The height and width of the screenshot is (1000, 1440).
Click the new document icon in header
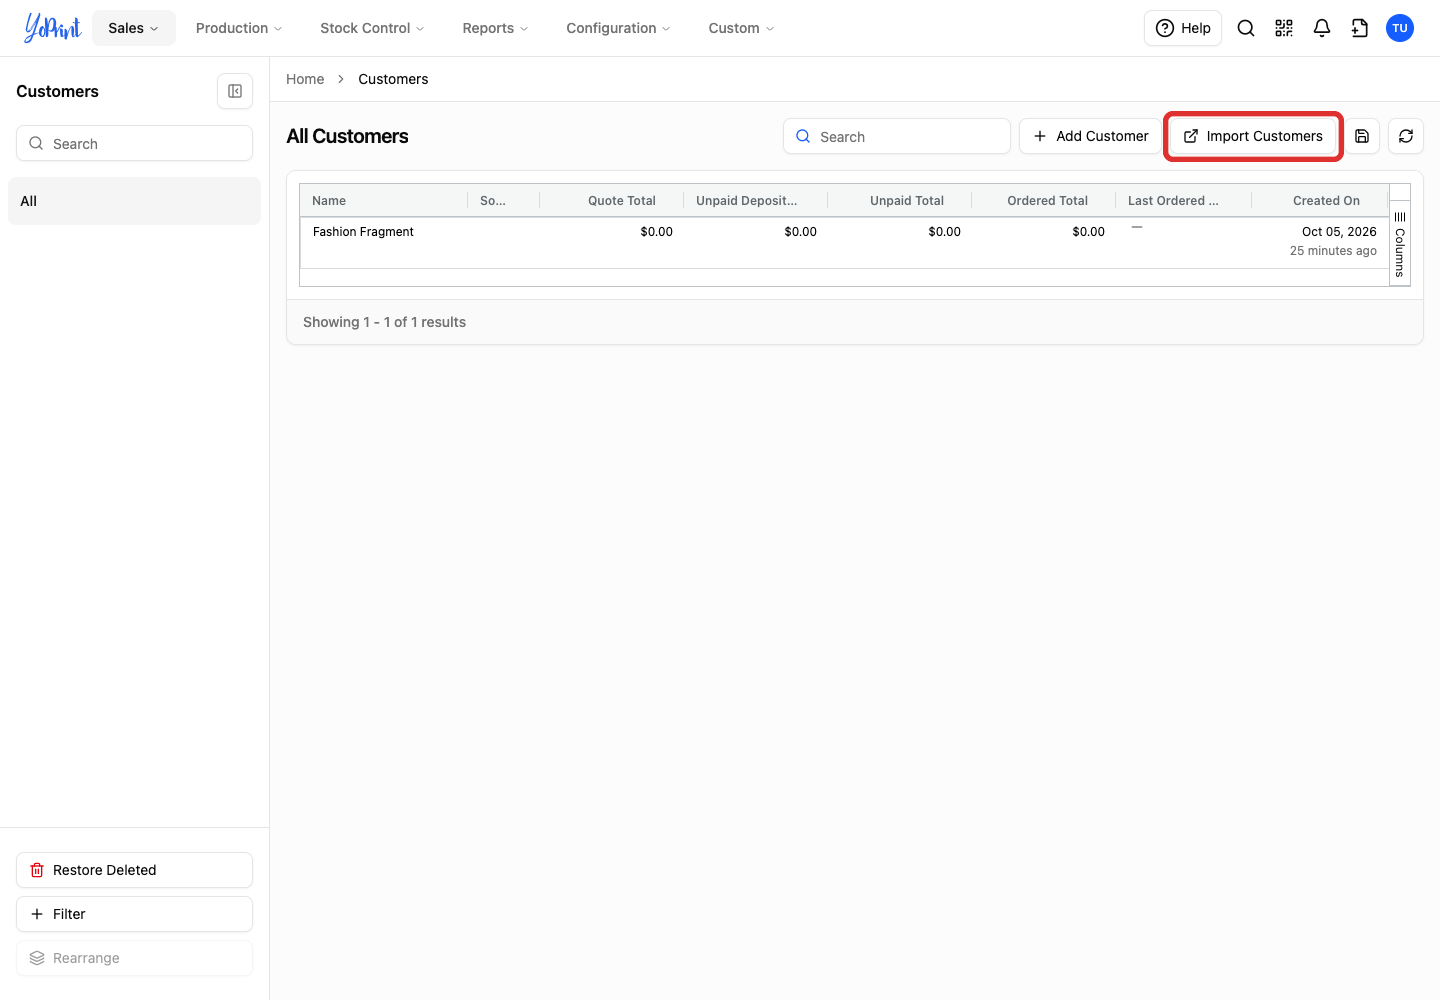click(x=1360, y=28)
